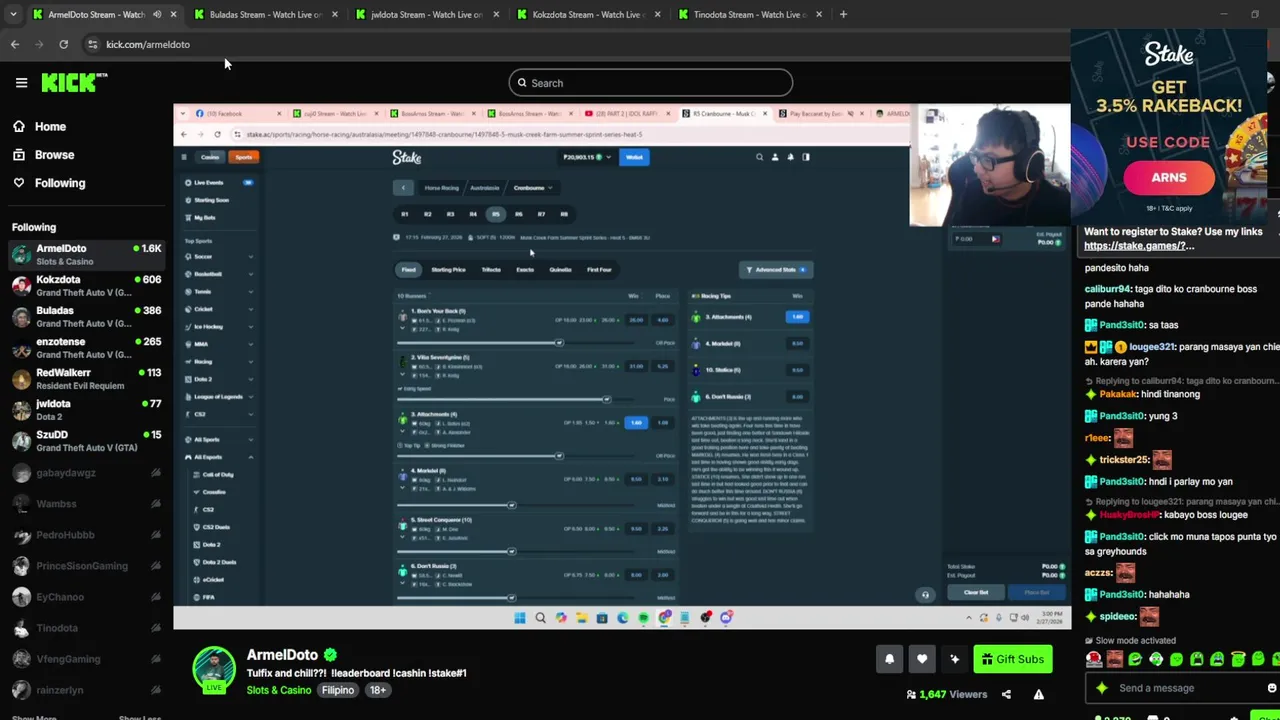This screenshot has width=1280, height=720.
Task: Switch to the jwldota Stream tab
Action: tap(426, 14)
